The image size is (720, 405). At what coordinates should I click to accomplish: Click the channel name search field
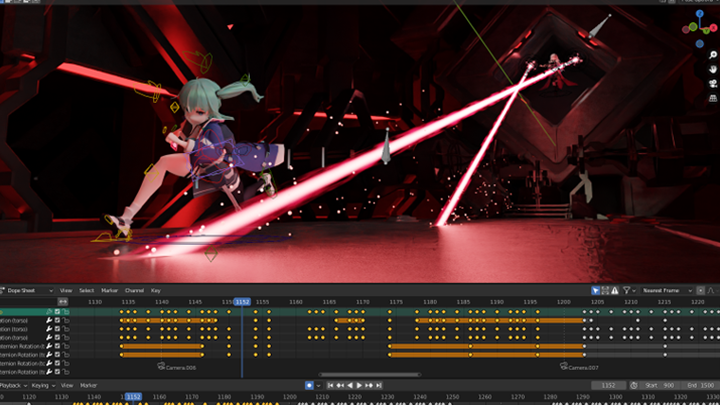[28, 302]
